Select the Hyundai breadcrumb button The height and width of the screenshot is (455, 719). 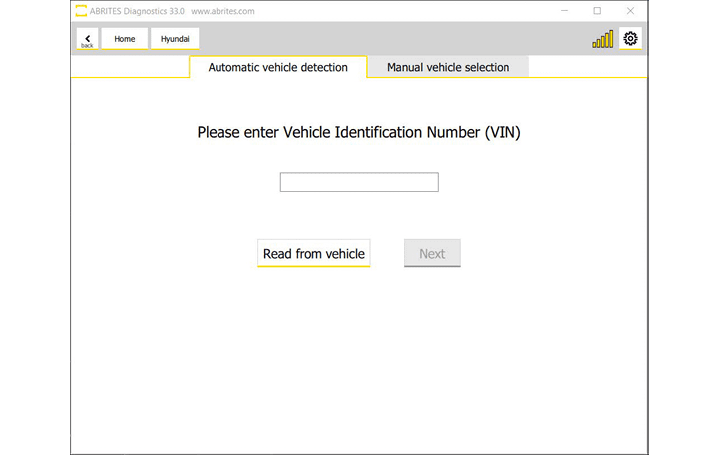(175, 39)
